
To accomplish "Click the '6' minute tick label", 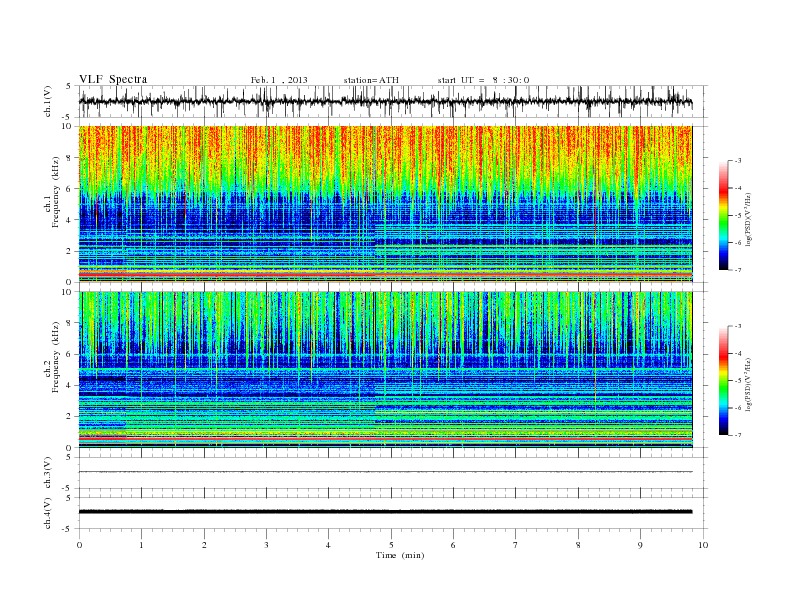I will (453, 545).
